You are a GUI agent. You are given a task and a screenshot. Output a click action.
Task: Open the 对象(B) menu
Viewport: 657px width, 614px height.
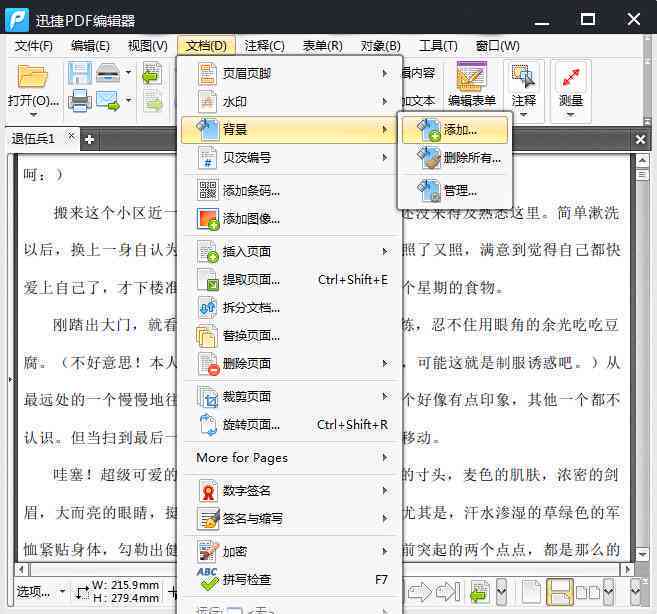380,46
